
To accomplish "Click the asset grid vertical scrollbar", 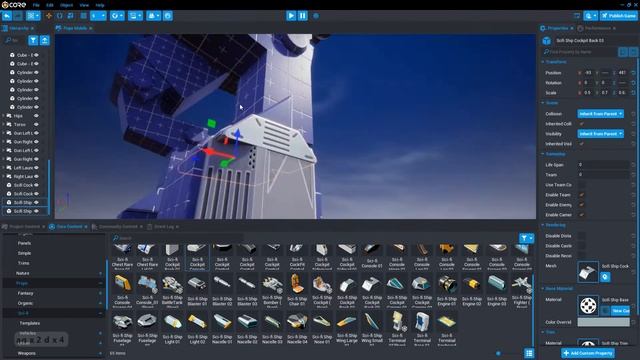I will point(532,310).
